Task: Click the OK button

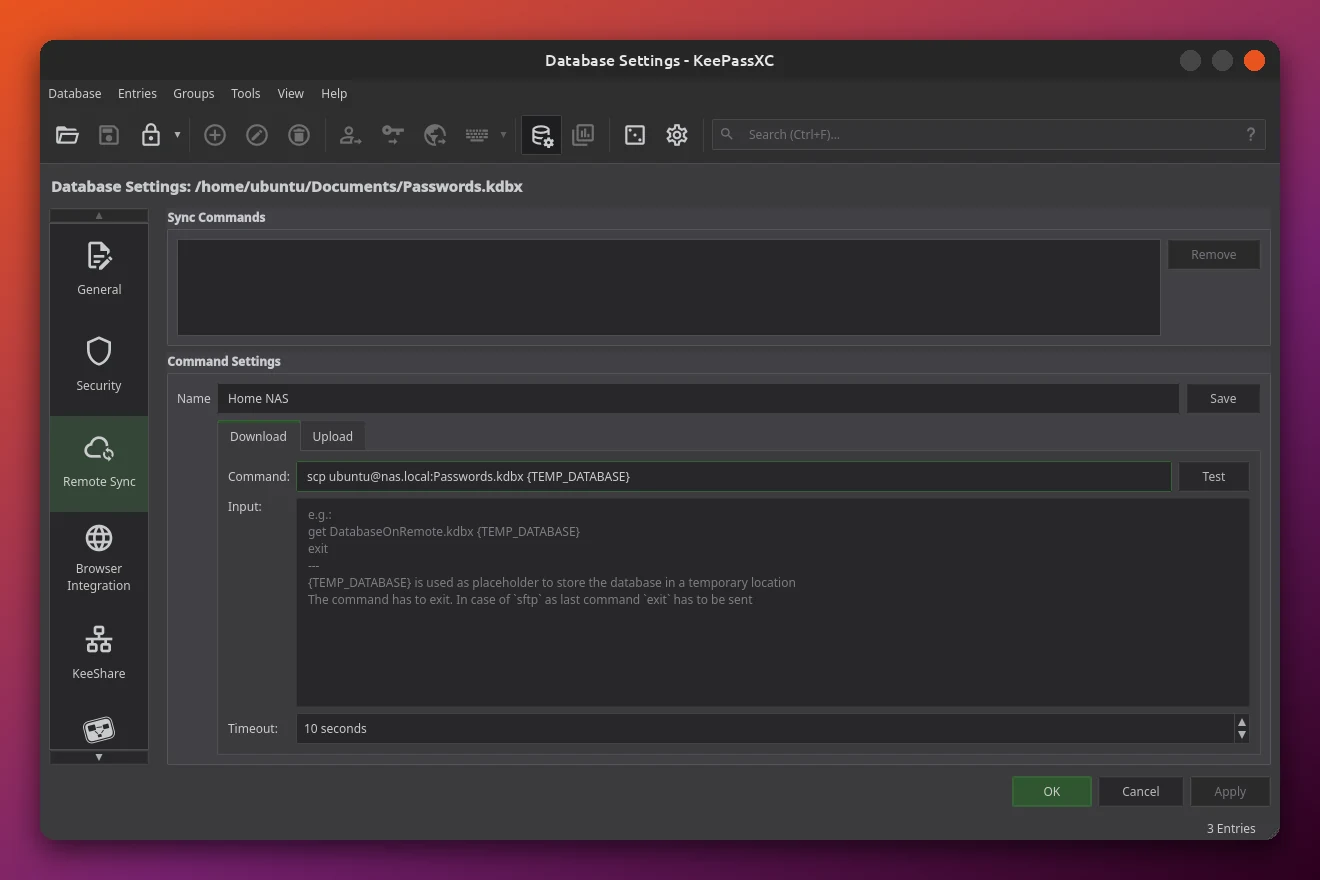Action: pos(1052,791)
